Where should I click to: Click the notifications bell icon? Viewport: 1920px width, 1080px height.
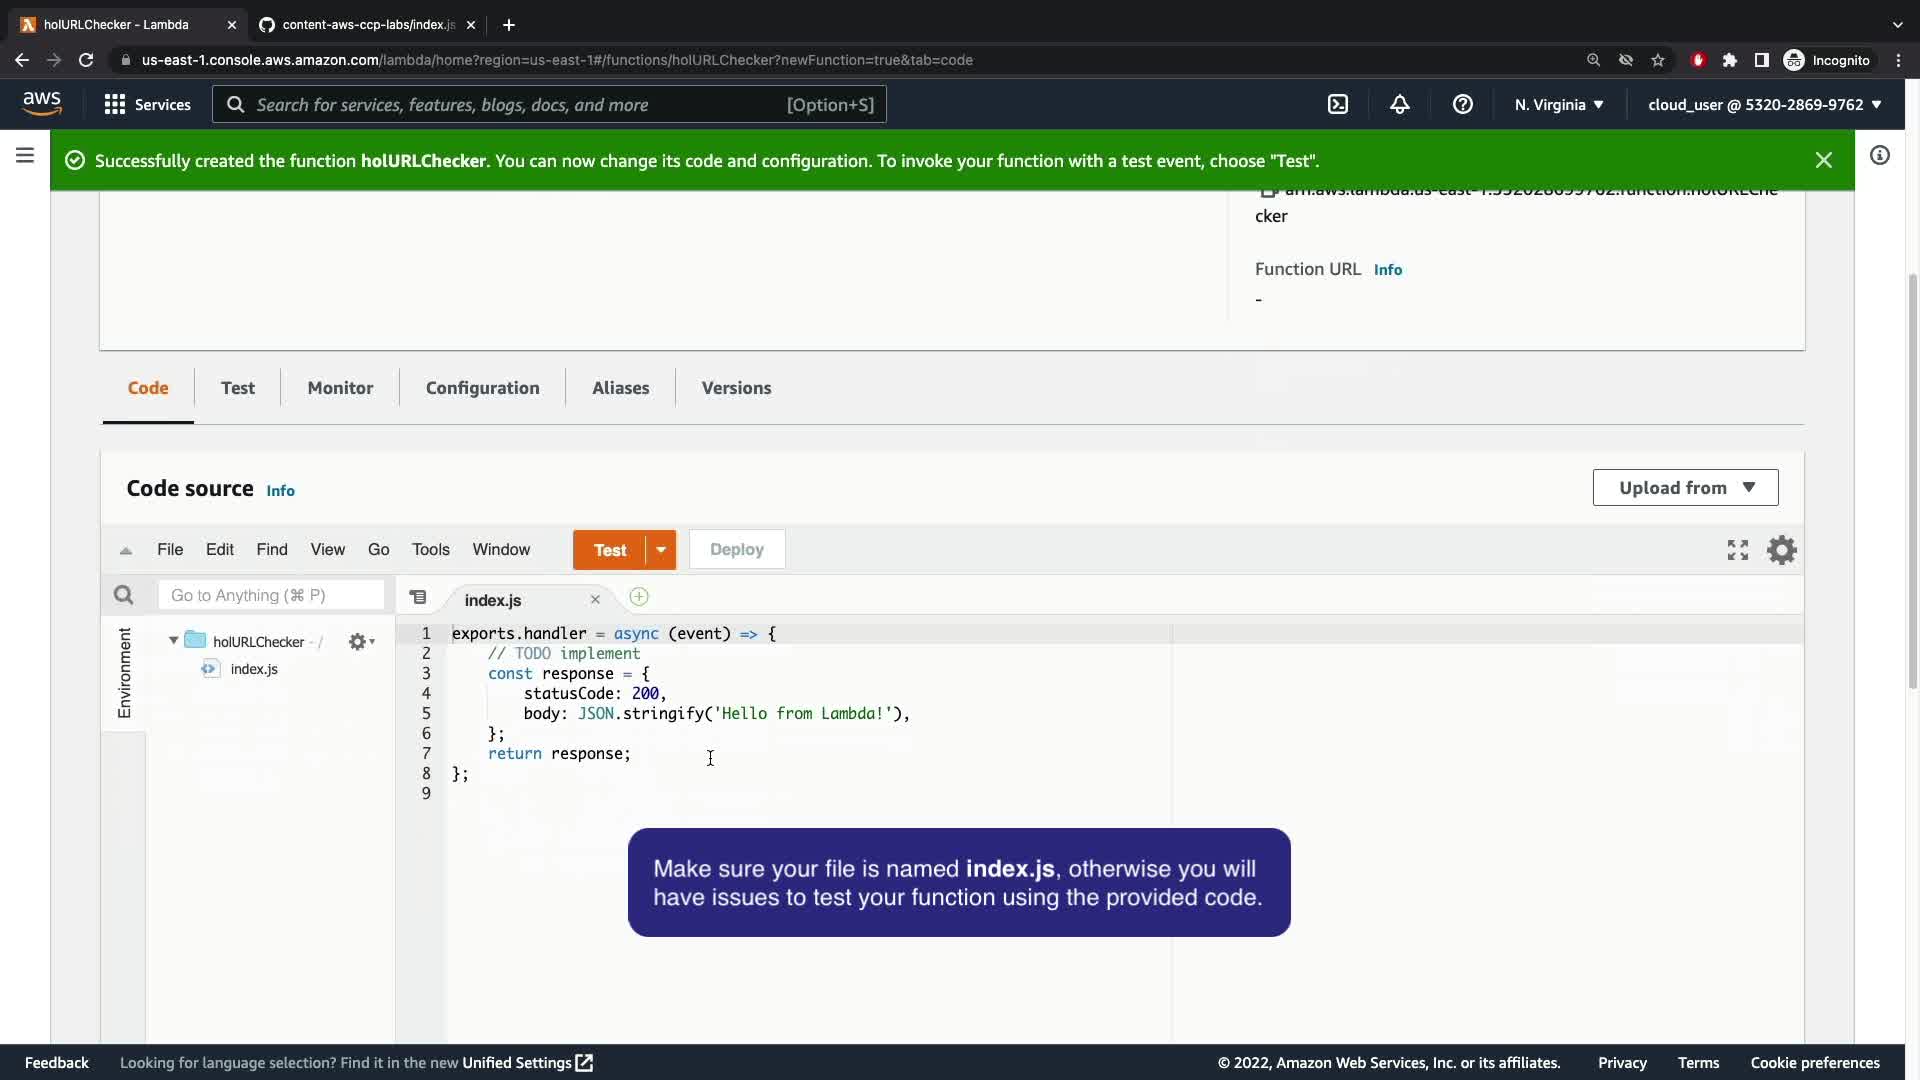1400,105
